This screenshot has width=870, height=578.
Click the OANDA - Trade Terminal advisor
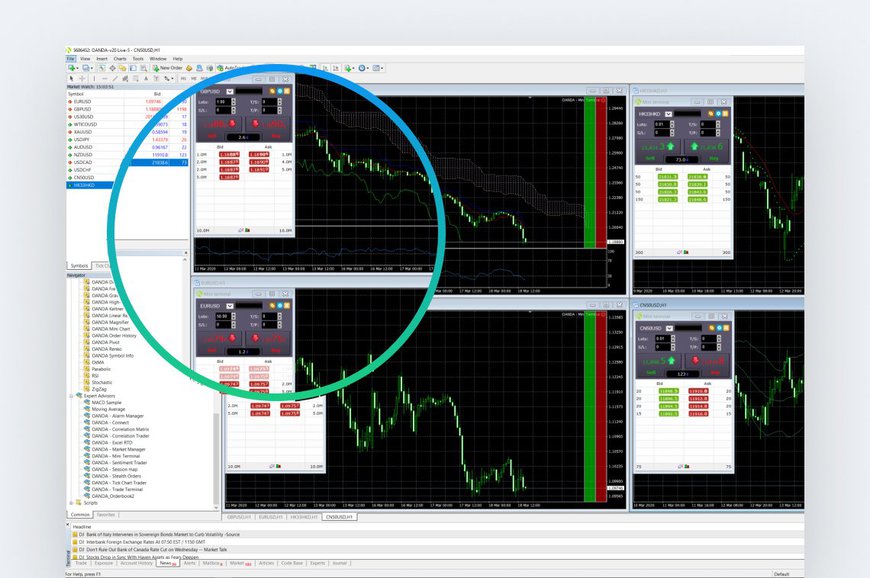pos(118,489)
